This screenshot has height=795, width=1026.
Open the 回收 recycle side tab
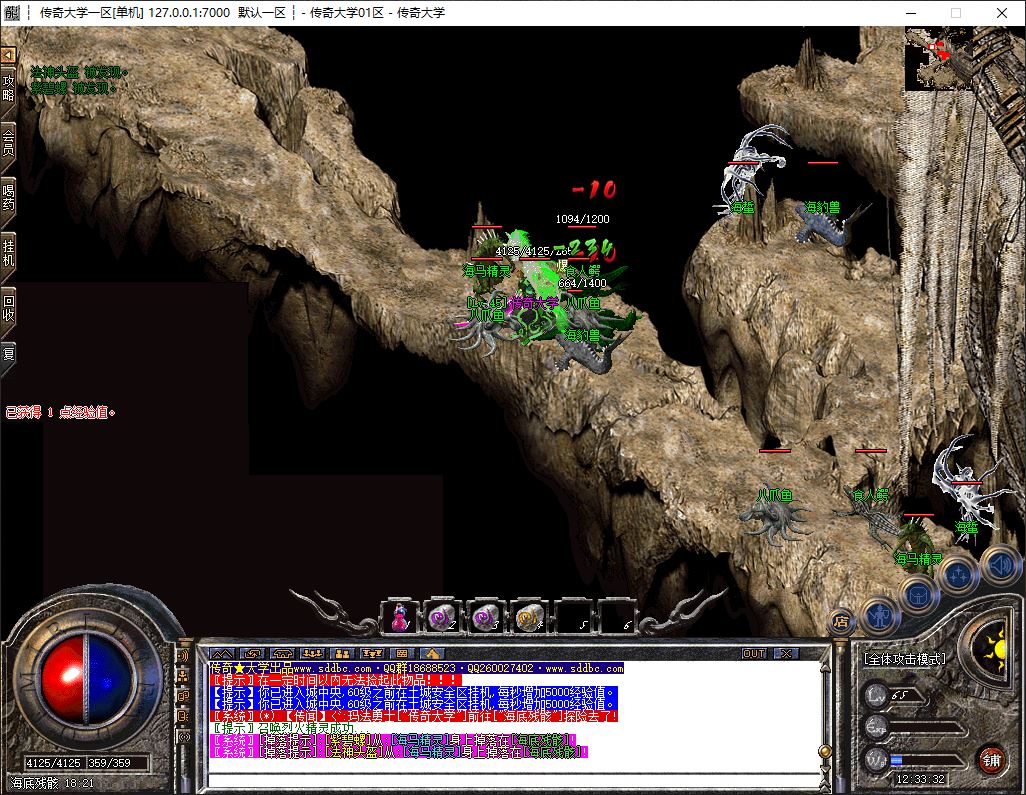pyautogui.click(x=8, y=308)
